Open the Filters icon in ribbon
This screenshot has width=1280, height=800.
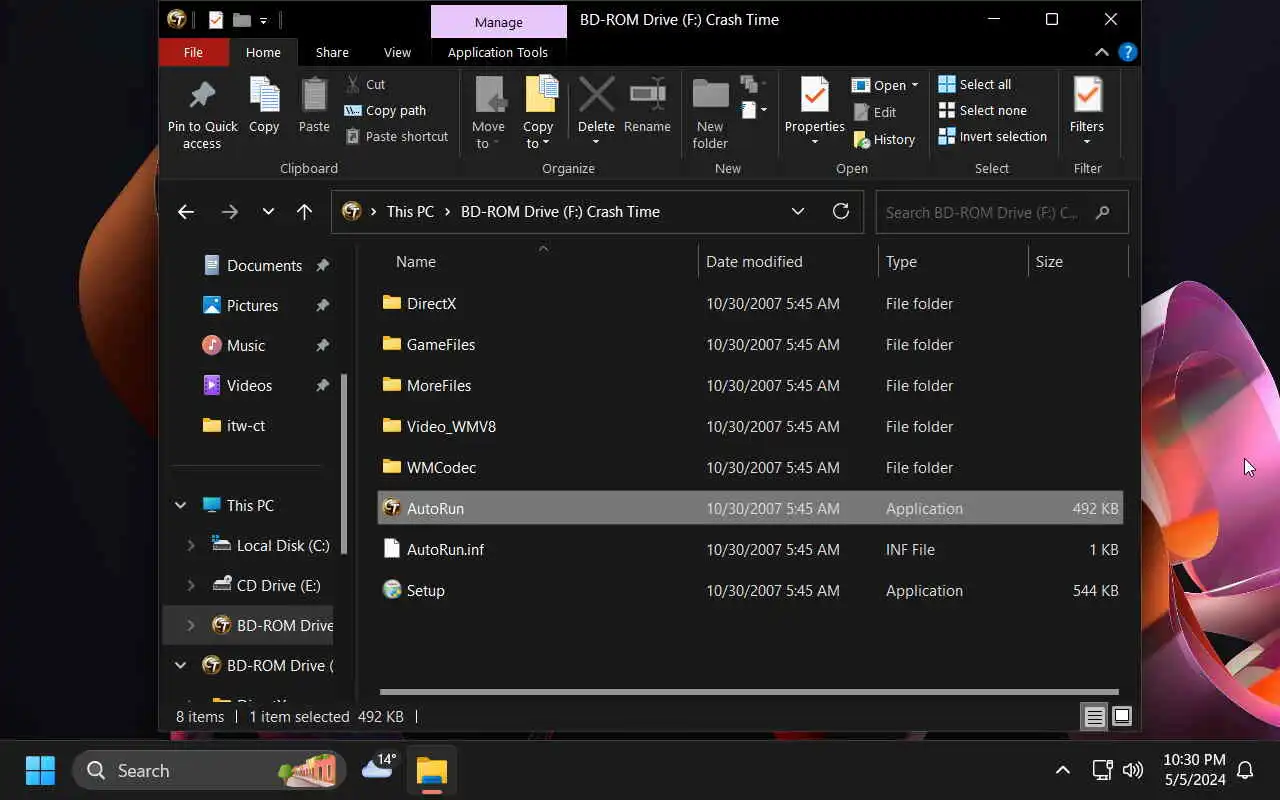point(1087,95)
